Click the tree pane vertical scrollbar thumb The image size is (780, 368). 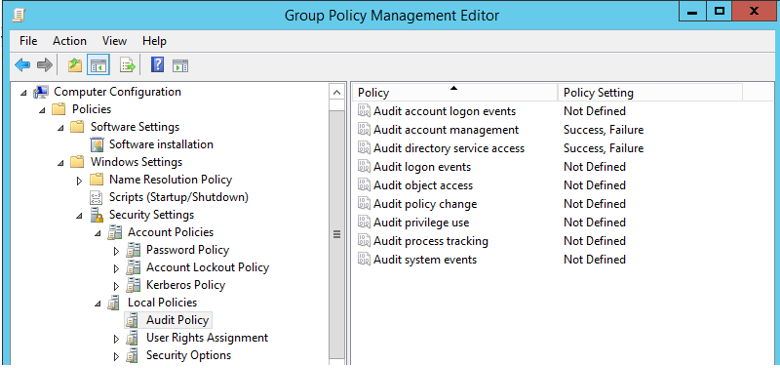click(337, 234)
